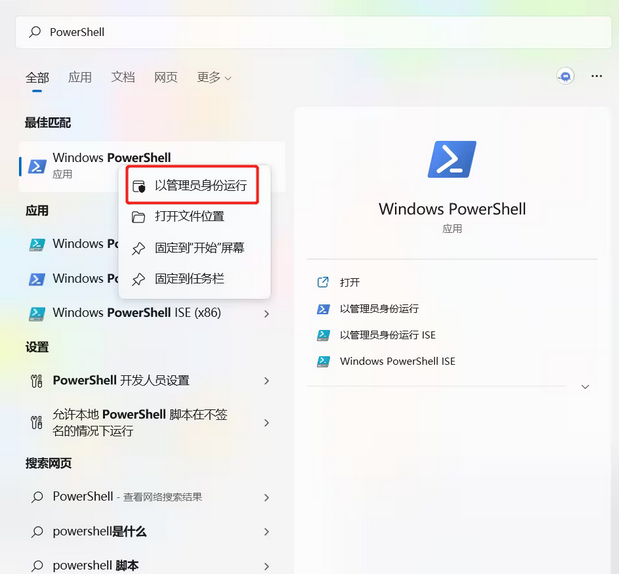Select Windows PowerShell best match result
619x574 pixels.
[x=152, y=167]
